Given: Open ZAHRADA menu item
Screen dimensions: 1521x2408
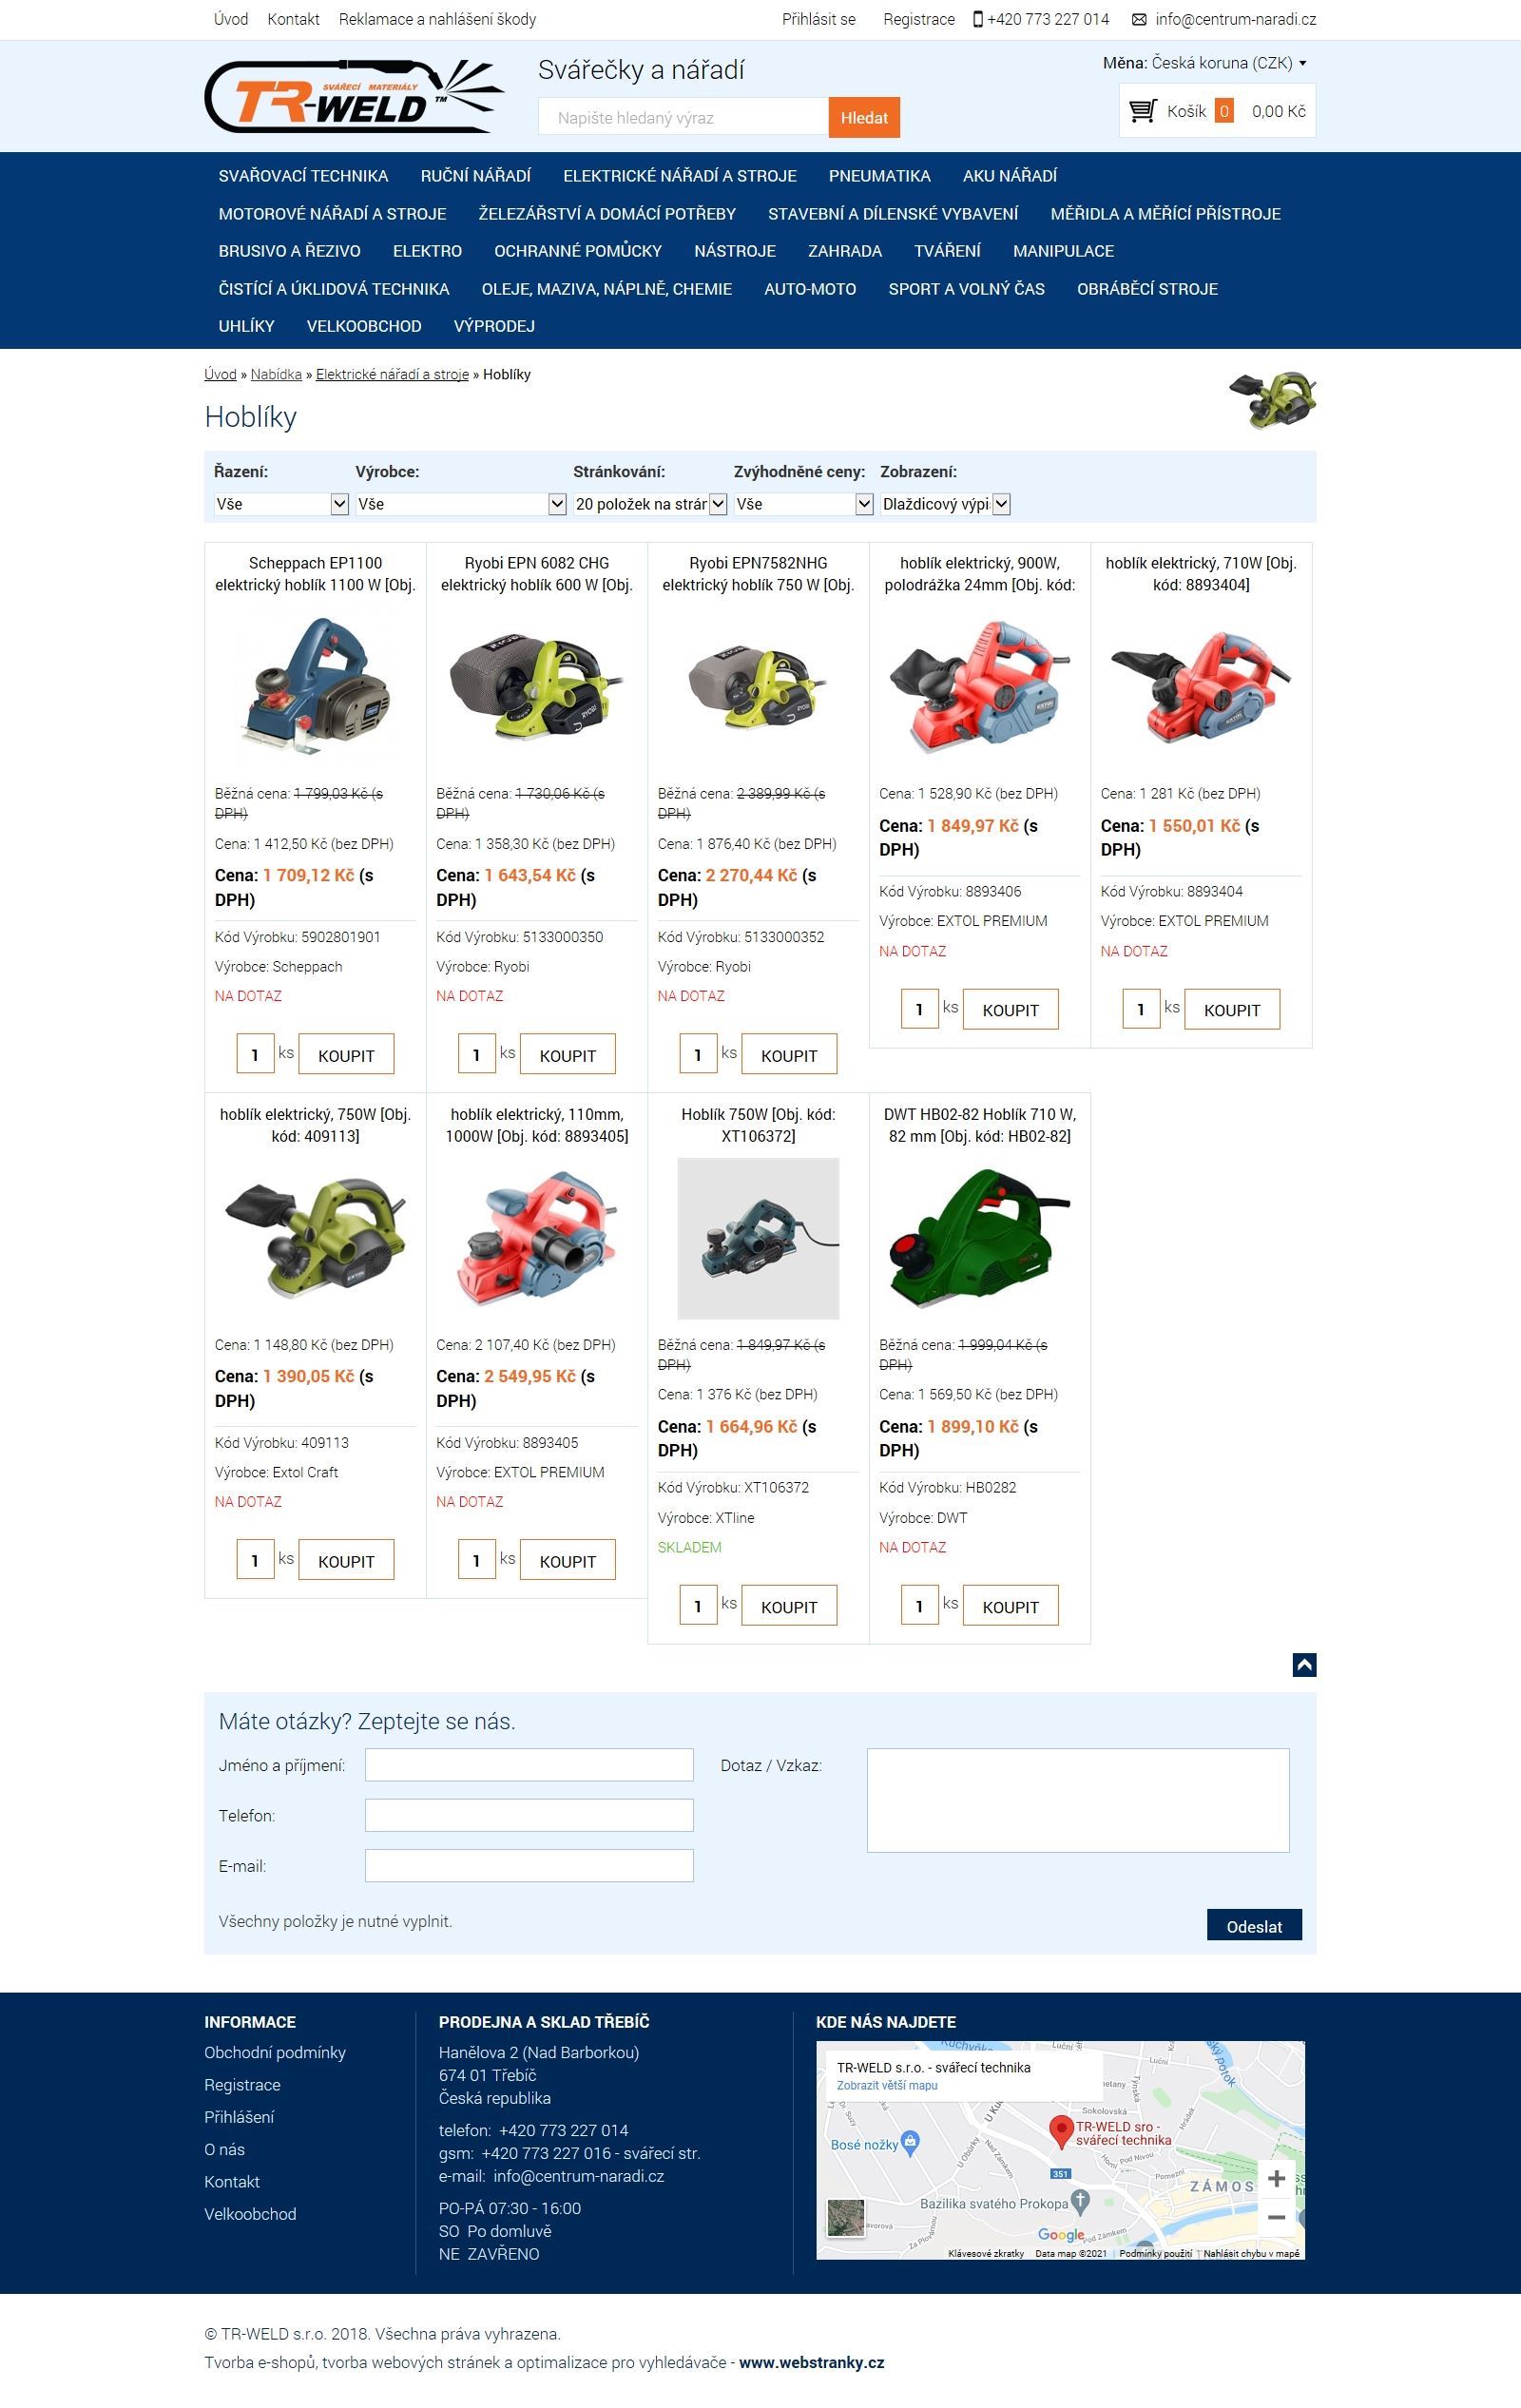Looking at the screenshot, I should (x=845, y=251).
